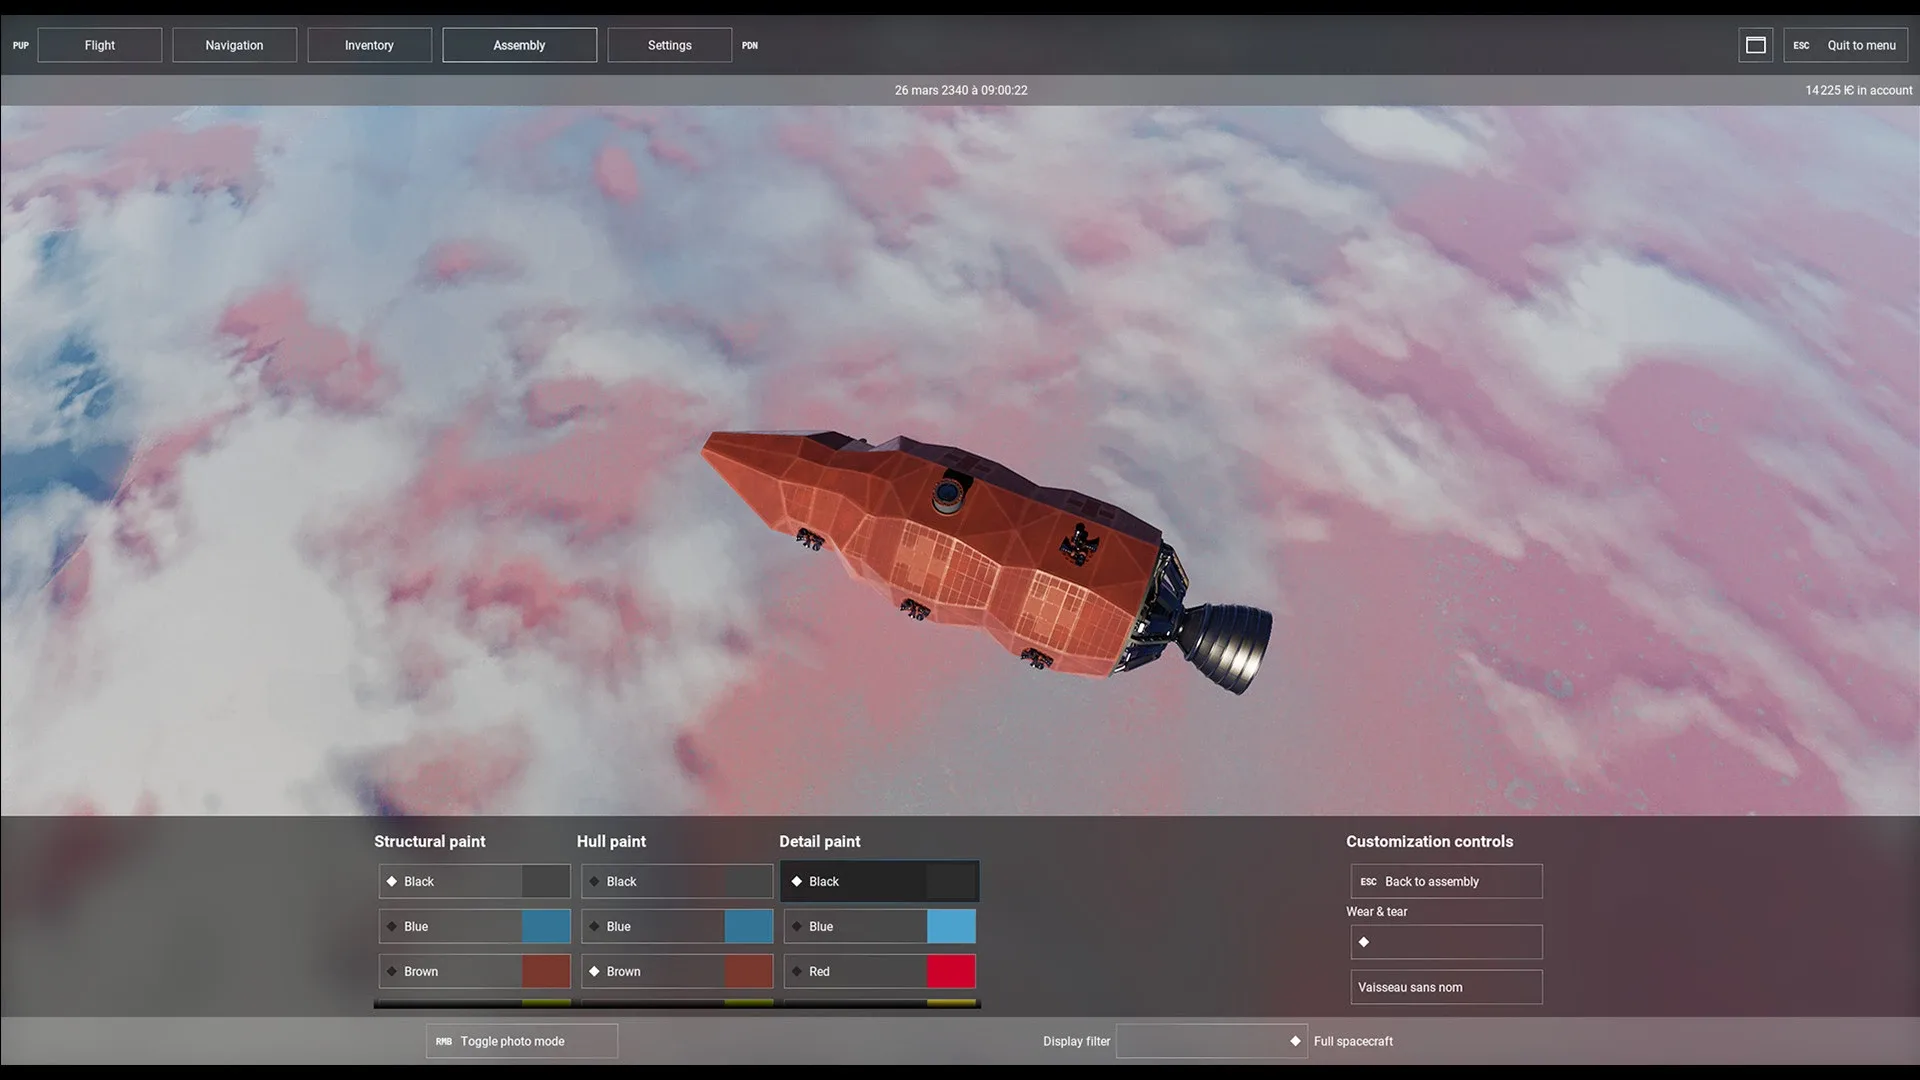Pick the light blue detail paint swatch
Screen dimensions: 1920x1080
click(951, 926)
